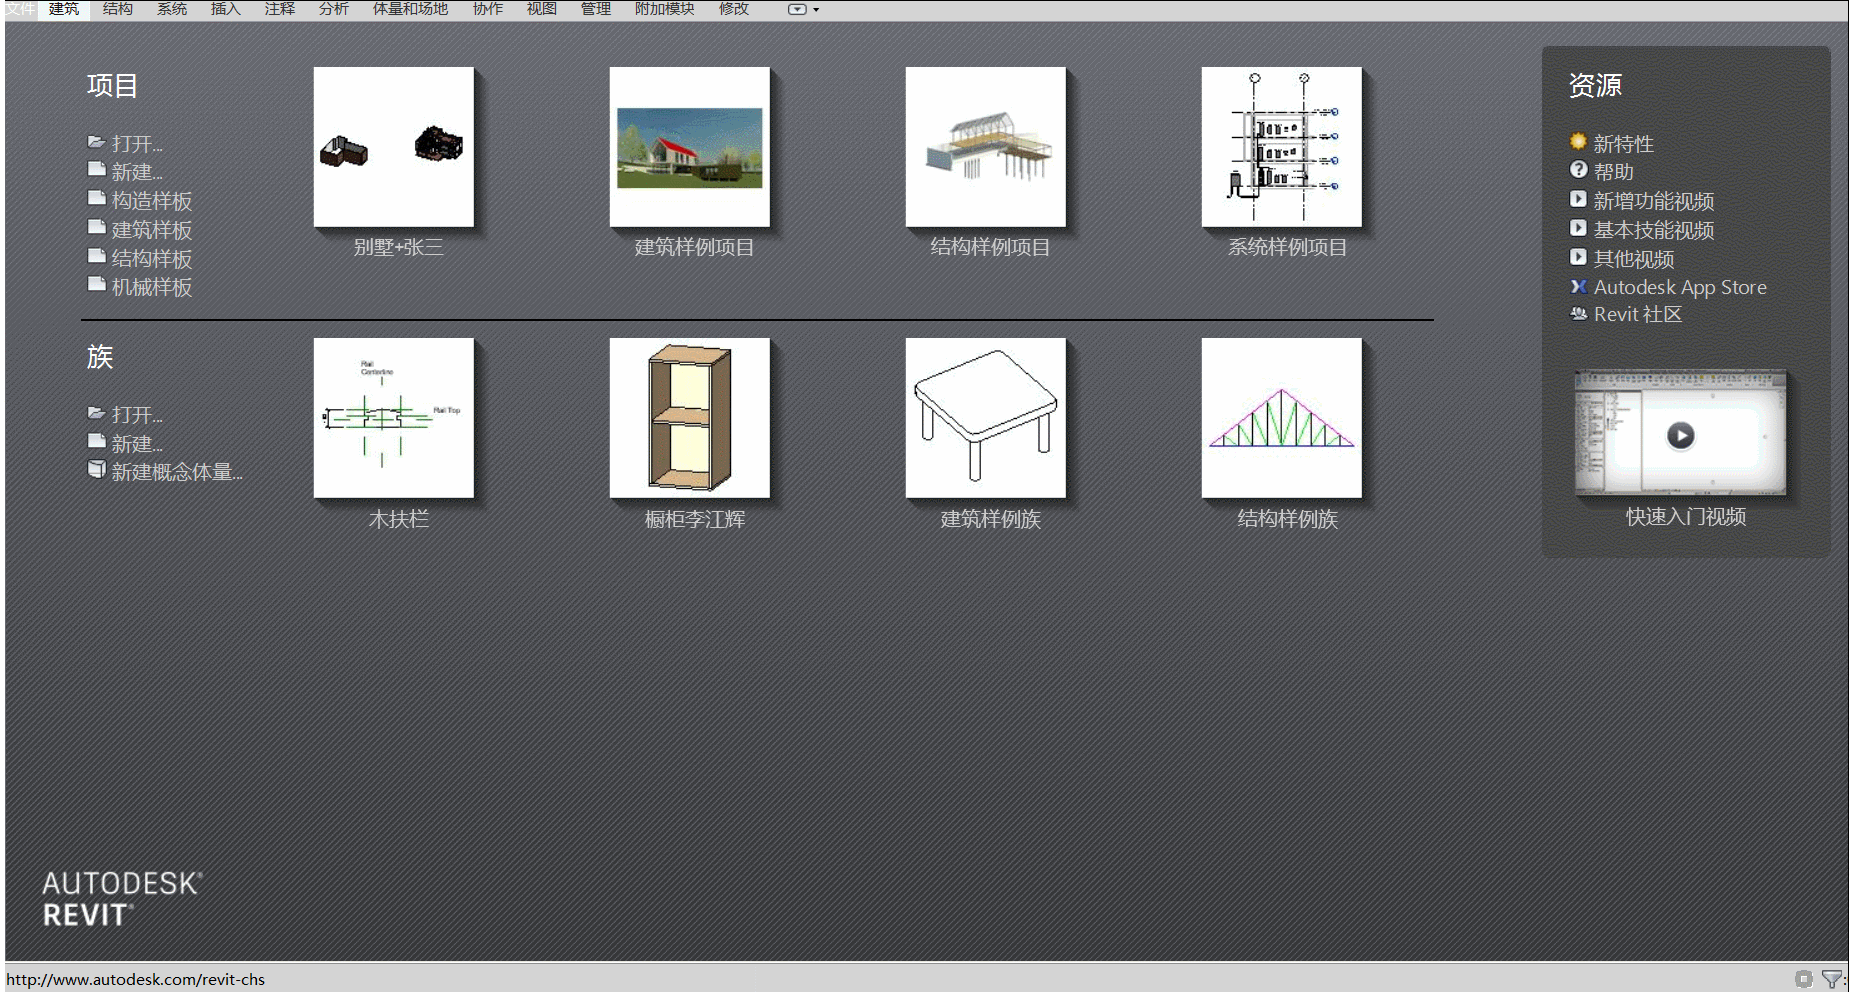
Task: Switch to the 系统 ribbon tab
Action: (x=172, y=9)
